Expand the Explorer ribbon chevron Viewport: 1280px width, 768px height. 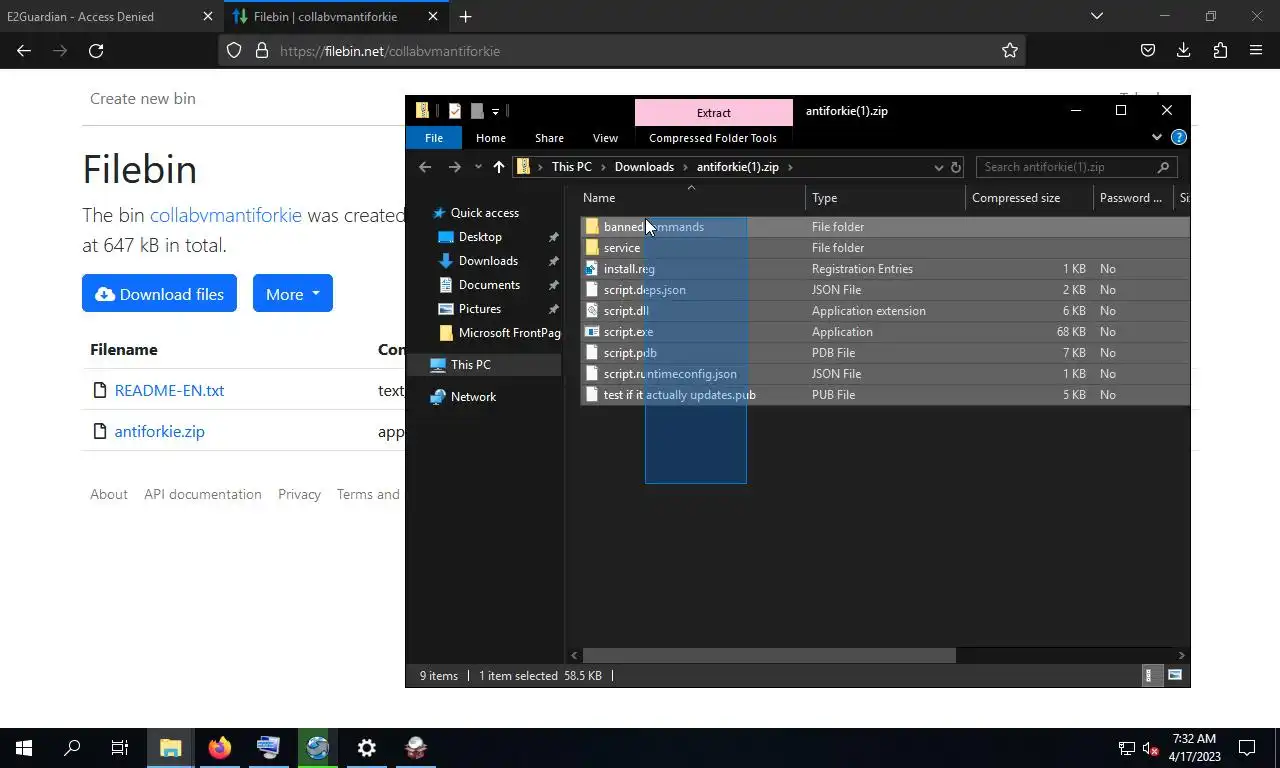pos(1157,137)
